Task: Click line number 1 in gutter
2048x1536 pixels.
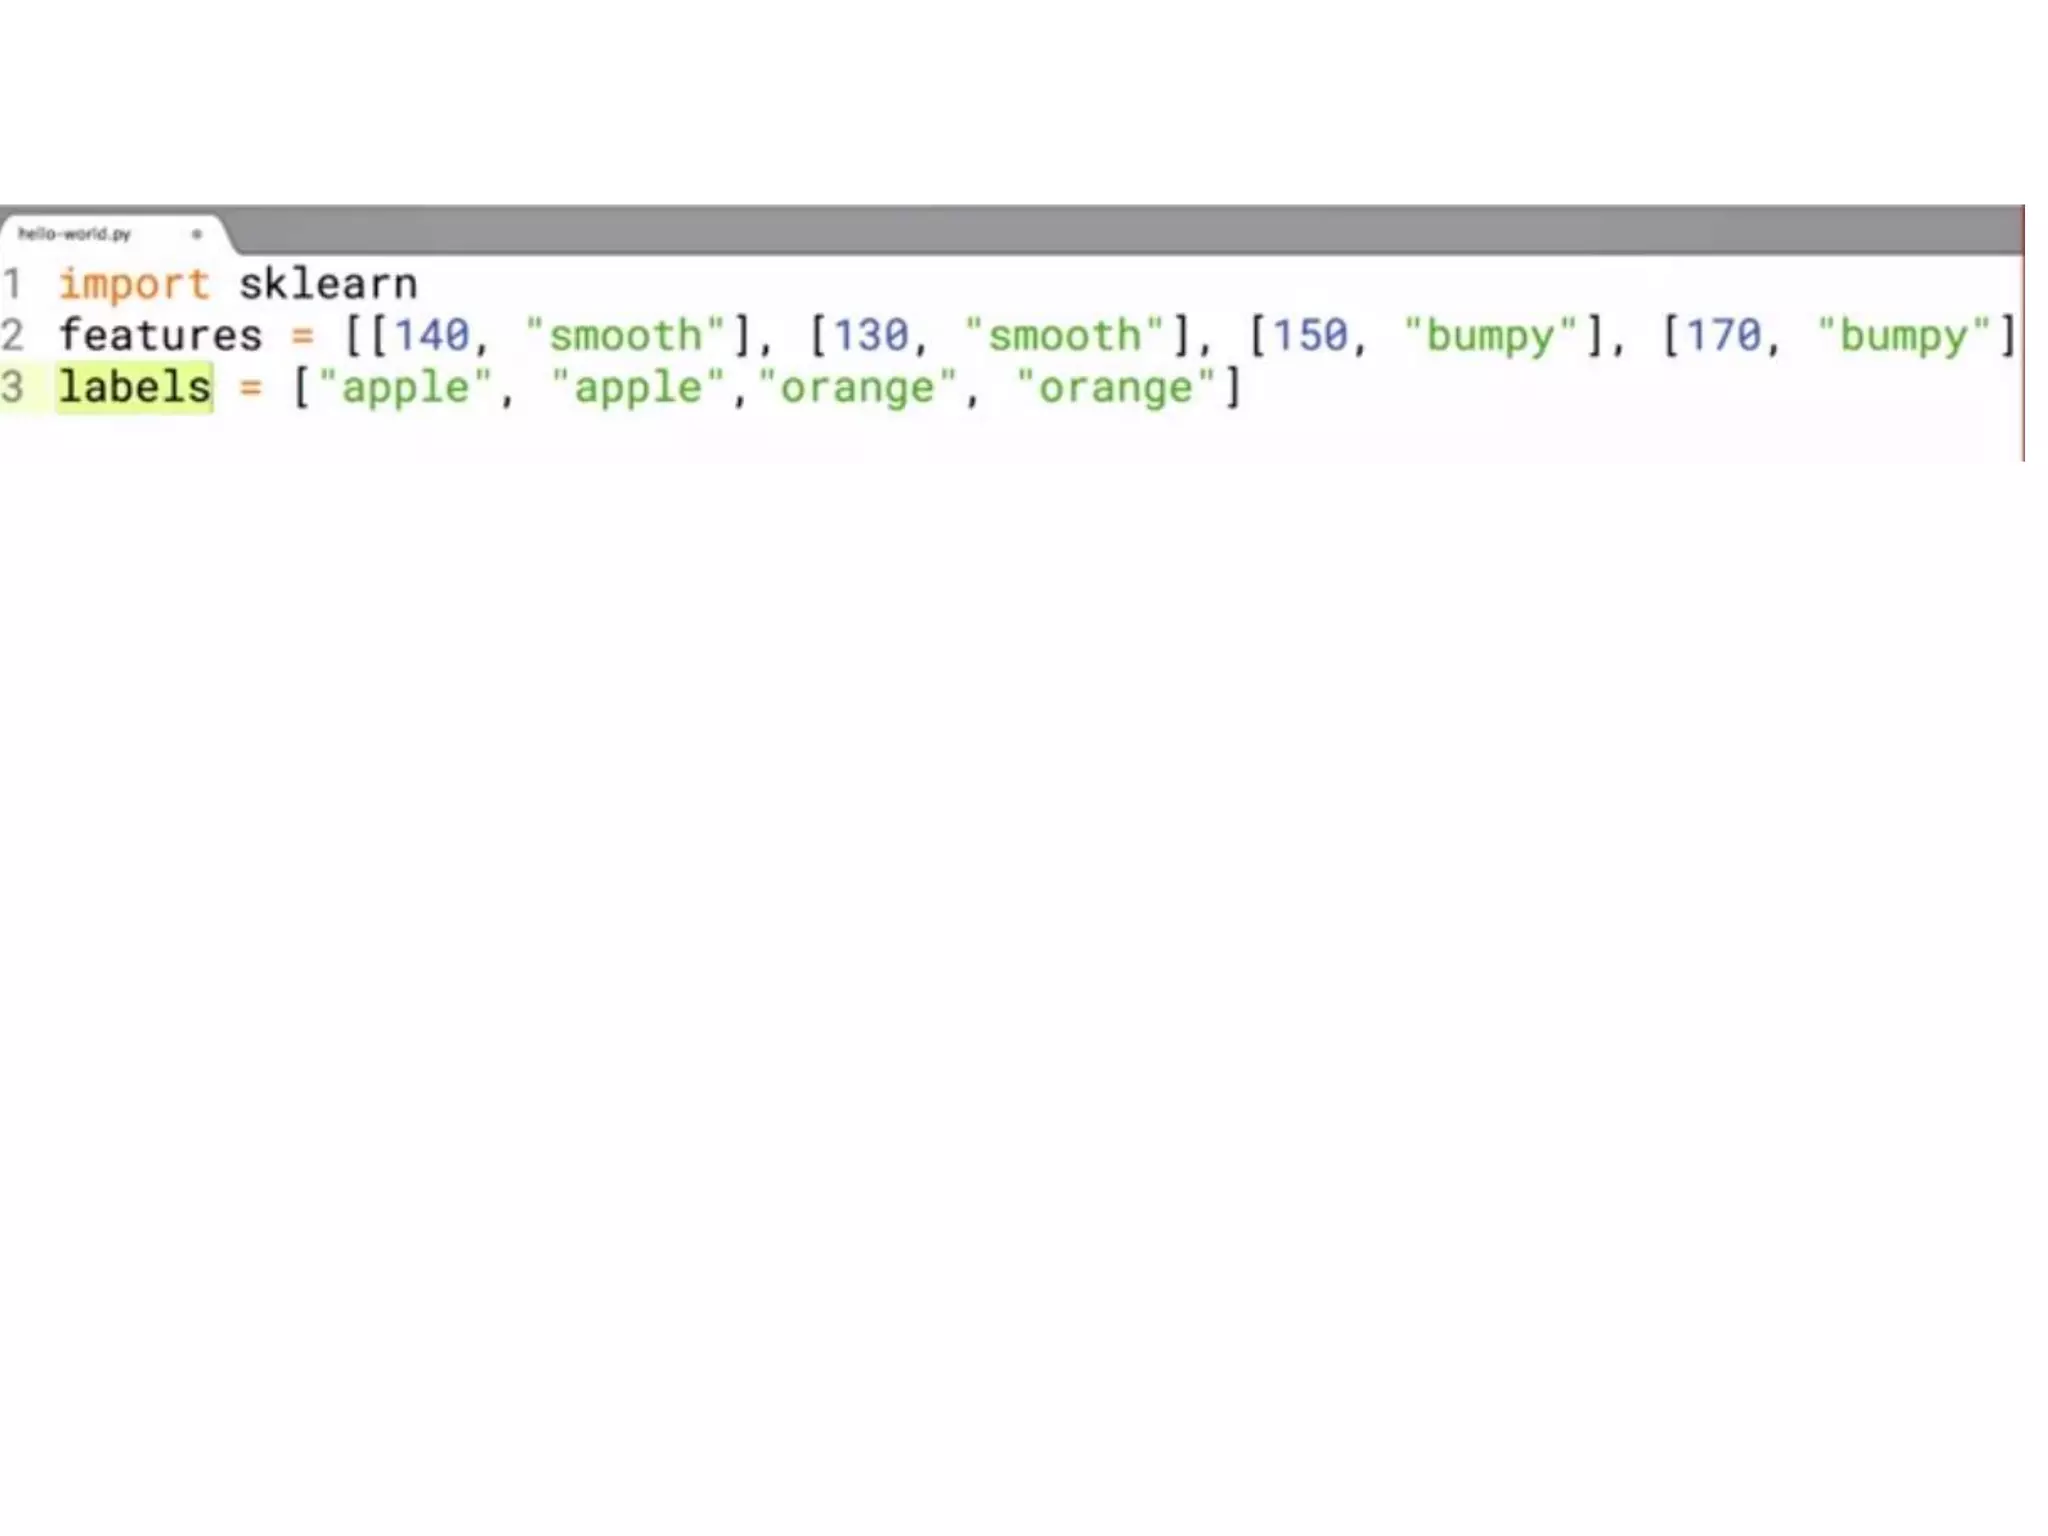Action: 12,284
